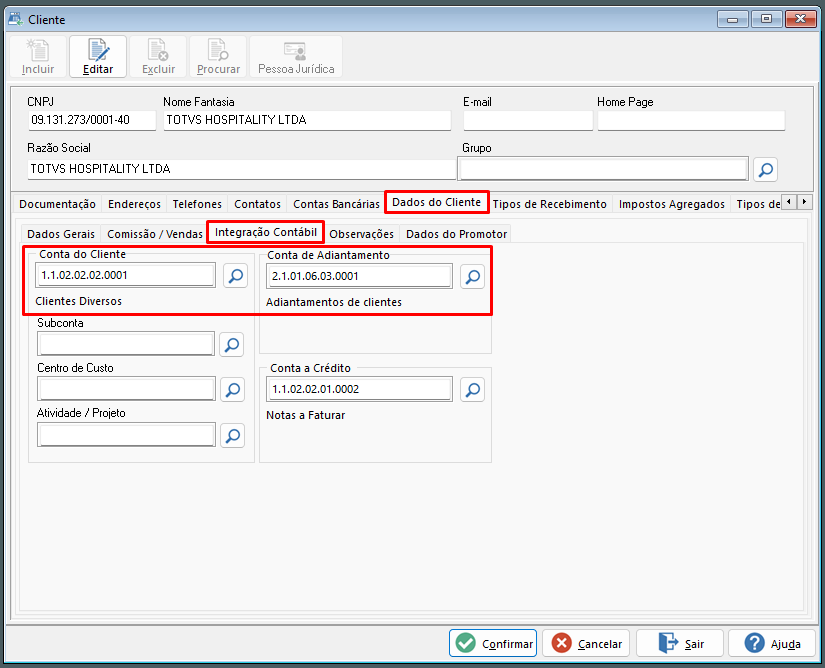Click the Procurar toolbar button
The image size is (825, 668).
218,57
